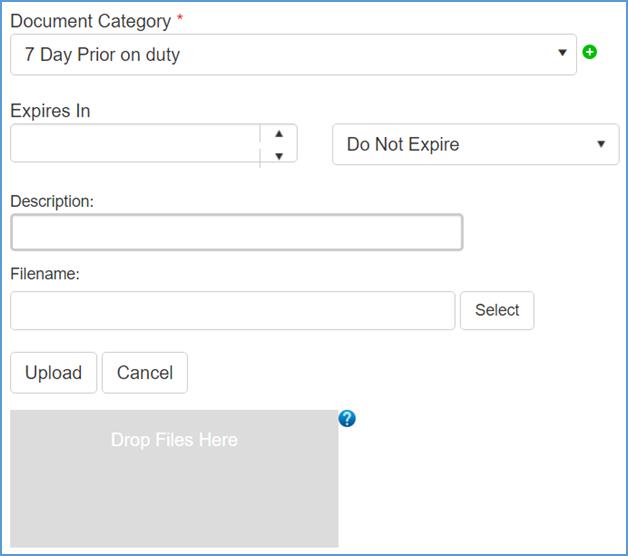Click the Expires In label
Viewport: 628px width, 556px height.
(x=50, y=111)
